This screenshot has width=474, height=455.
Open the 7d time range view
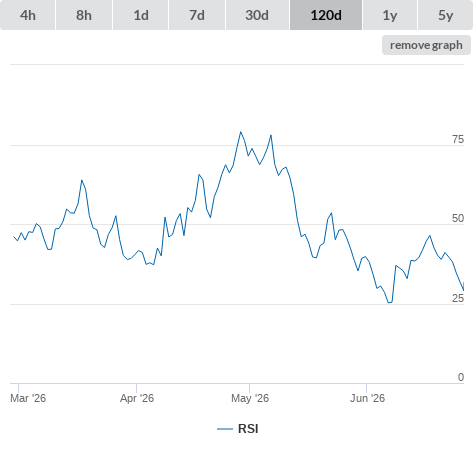(197, 15)
